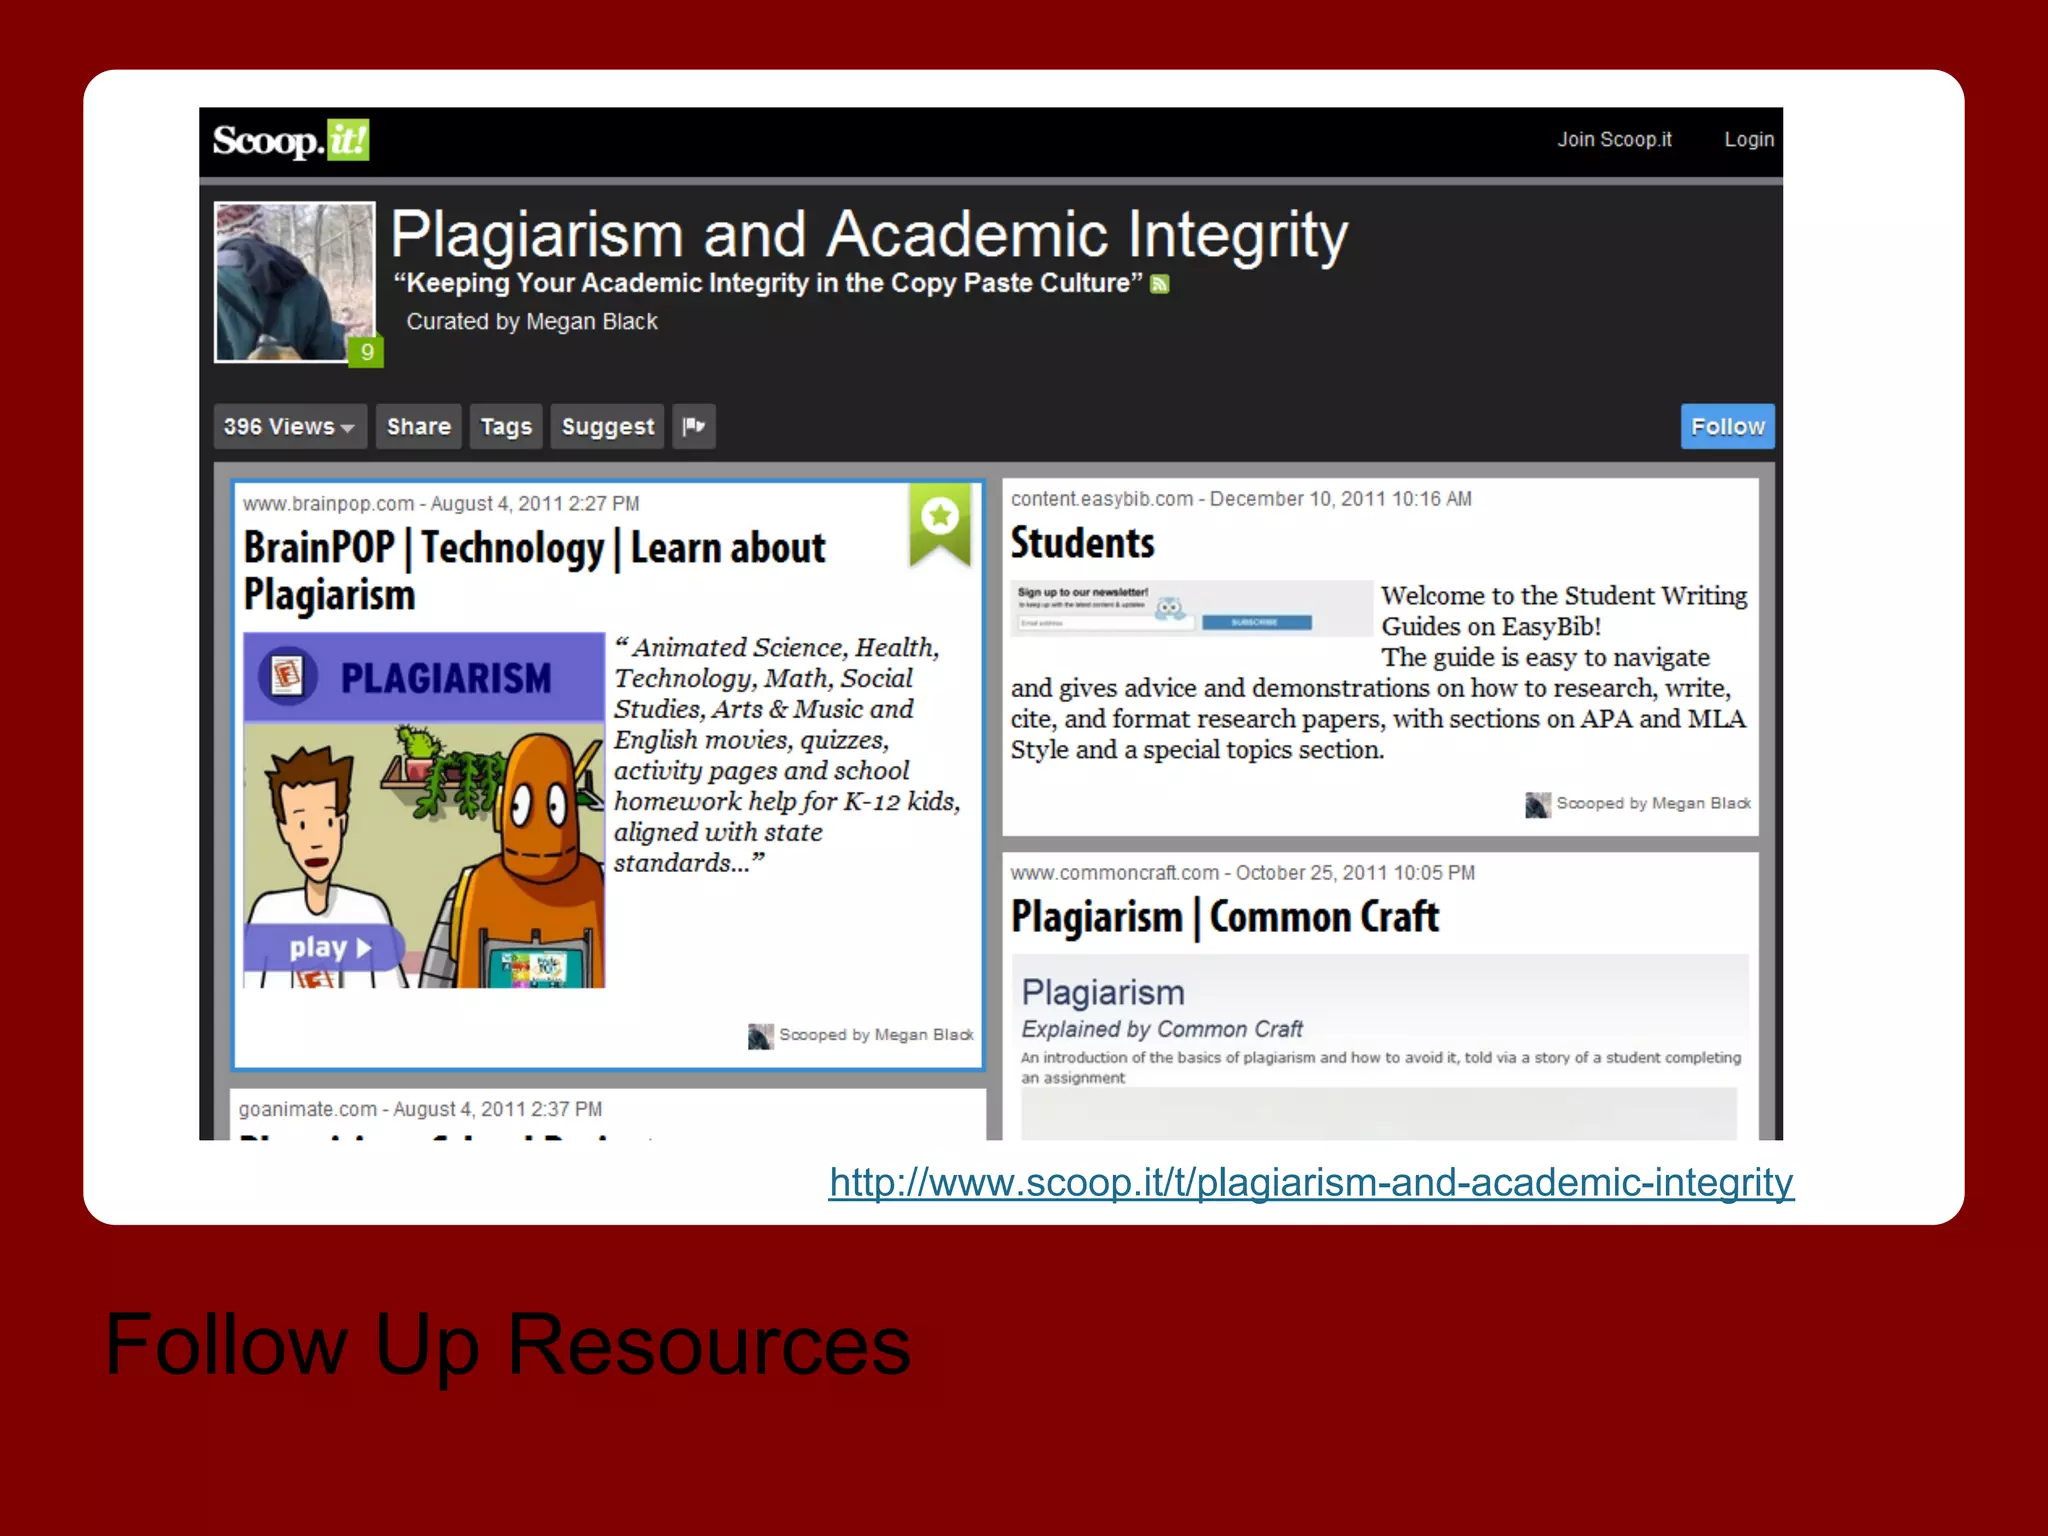Open the BrainPOP Plagiarism movie thumbnail
Viewport: 2048px width, 1536px height.
click(x=424, y=810)
